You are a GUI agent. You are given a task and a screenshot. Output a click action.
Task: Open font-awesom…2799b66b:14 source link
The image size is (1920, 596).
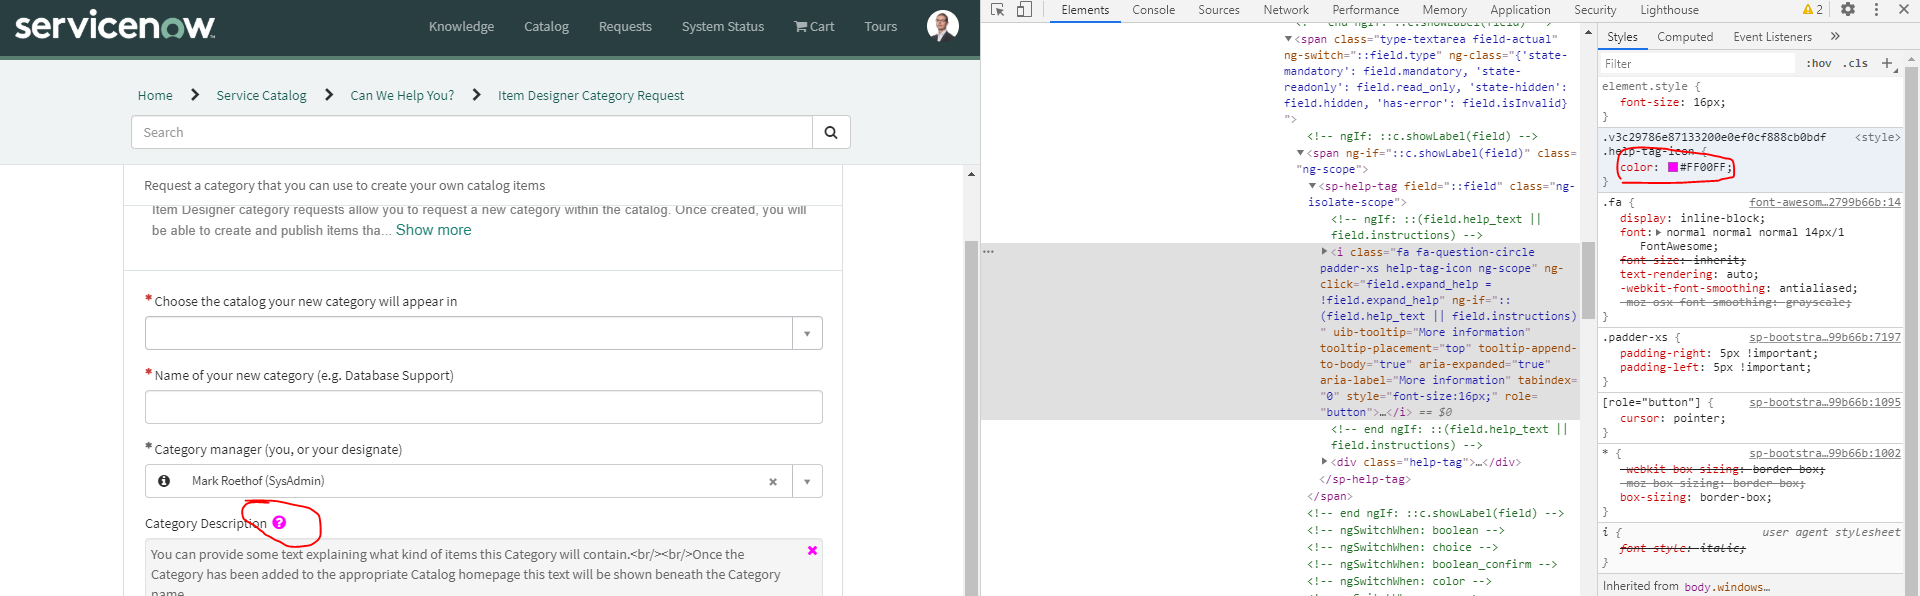pyautogui.click(x=1825, y=202)
